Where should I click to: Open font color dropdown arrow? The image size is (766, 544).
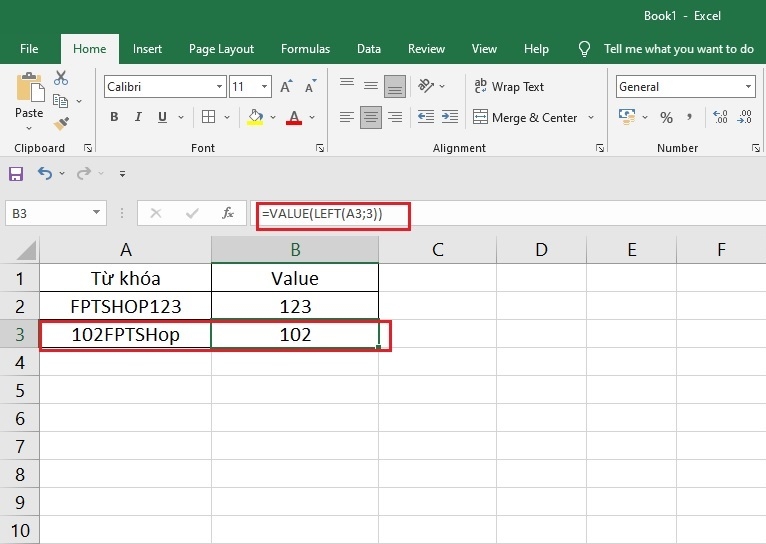click(312, 117)
